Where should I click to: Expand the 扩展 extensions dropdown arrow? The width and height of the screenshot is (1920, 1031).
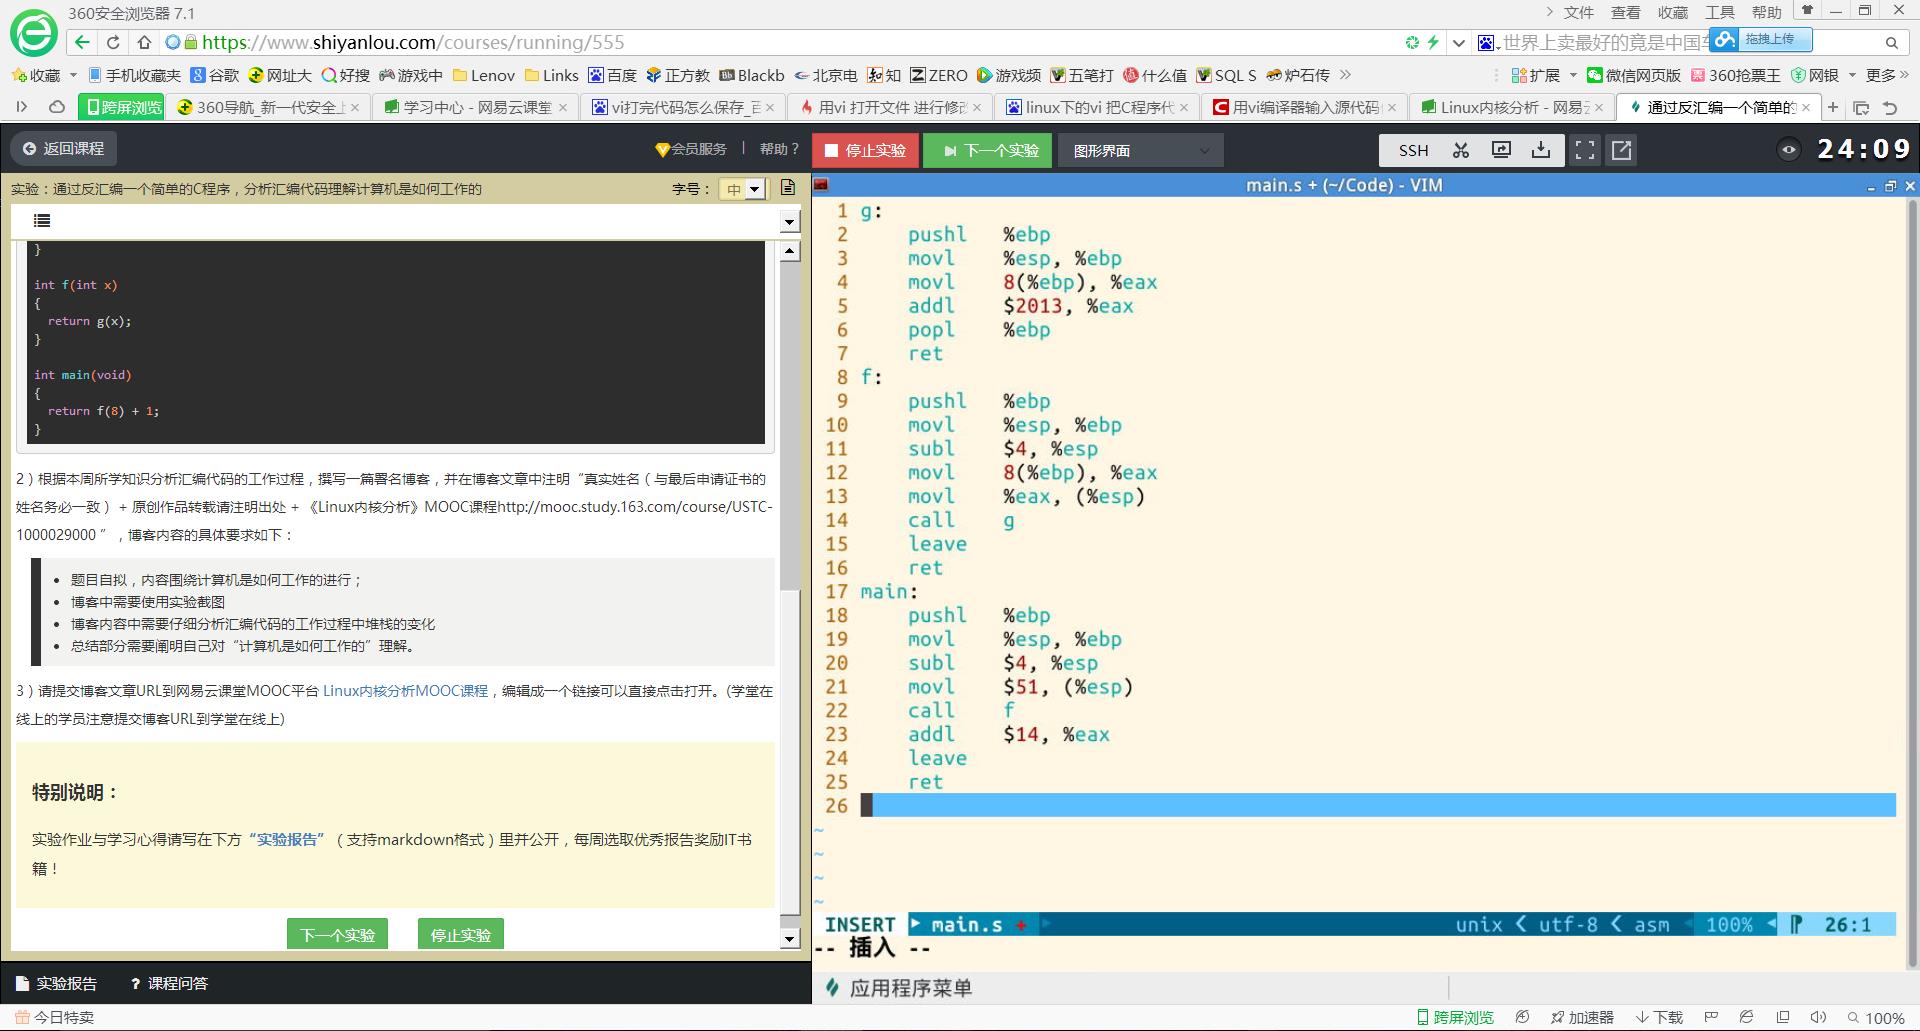click(1573, 75)
